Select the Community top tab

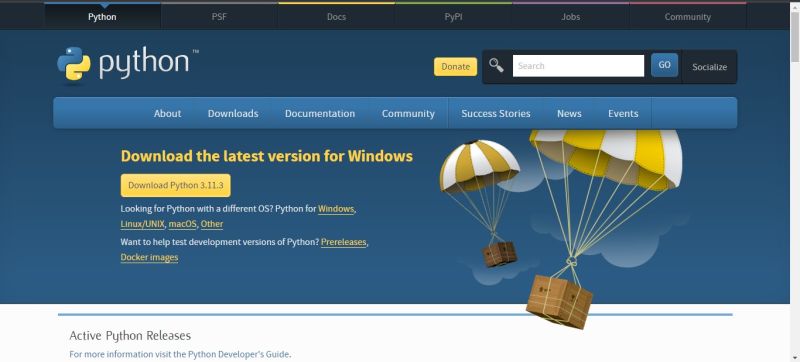coord(688,17)
